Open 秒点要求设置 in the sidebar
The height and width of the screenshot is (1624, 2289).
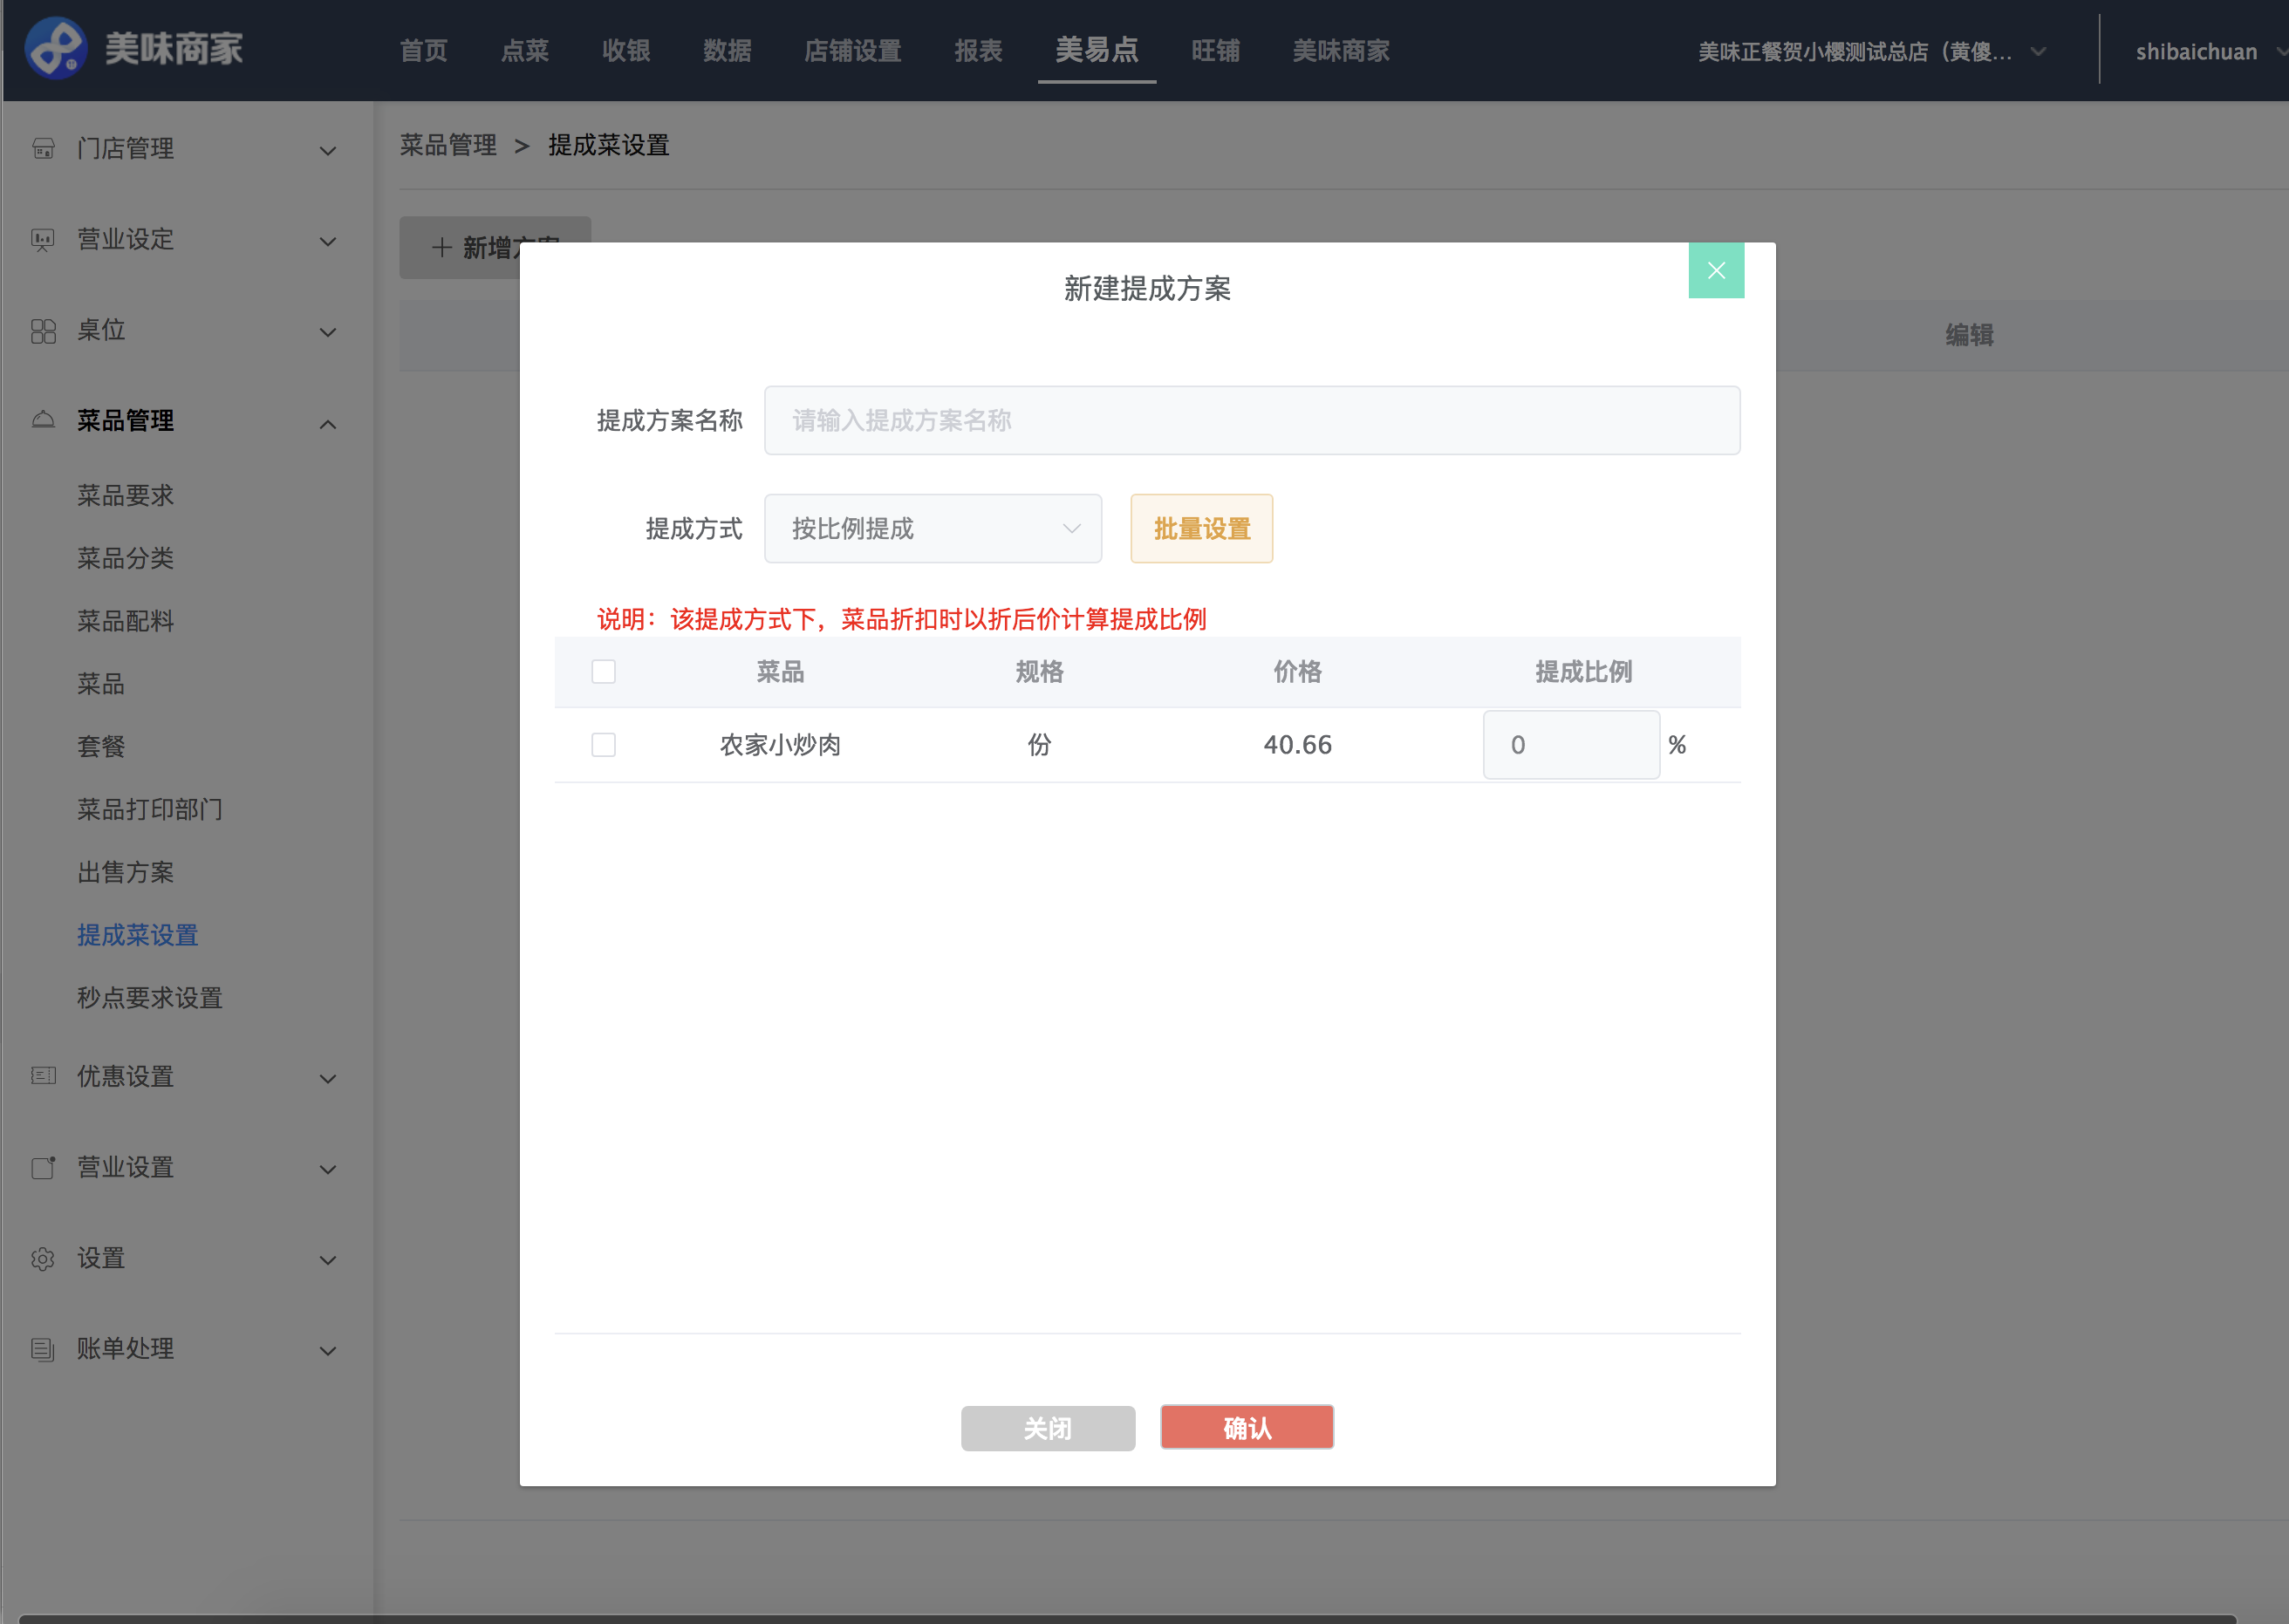pyautogui.click(x=149, y=998)
